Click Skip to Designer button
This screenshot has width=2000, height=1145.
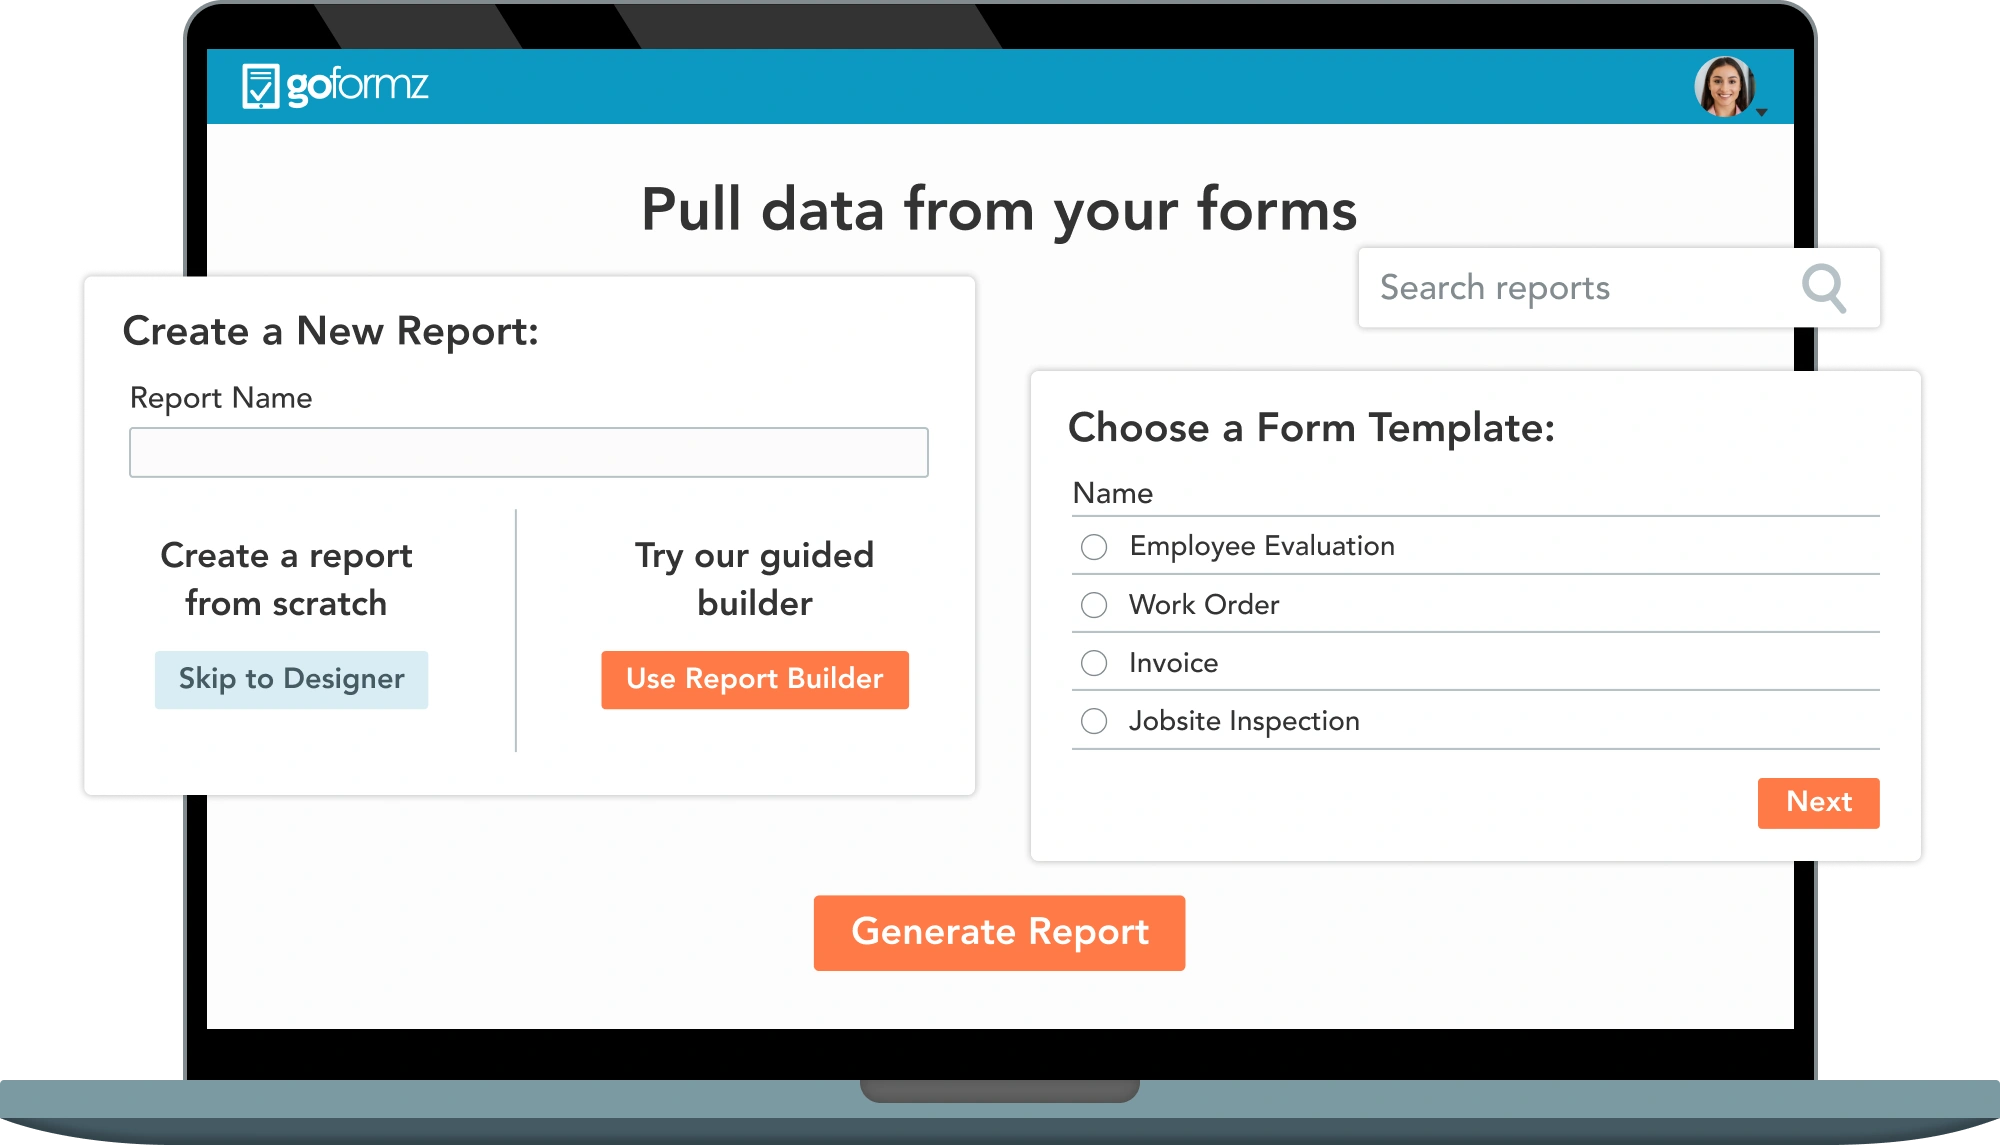point(291,678)
